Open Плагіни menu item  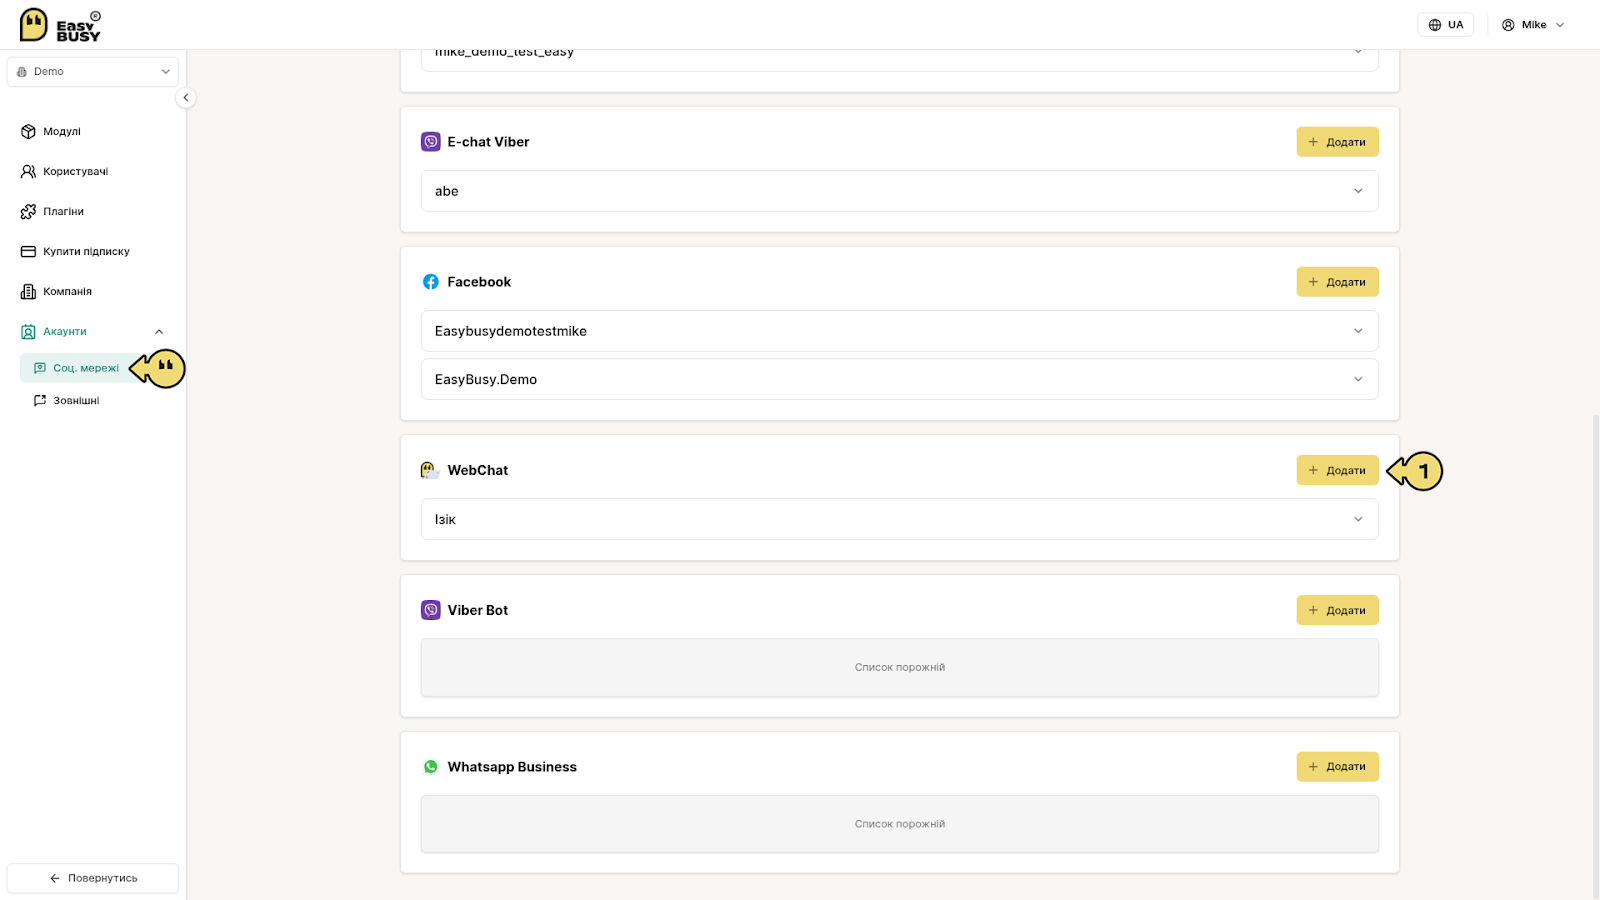(63, 212)
